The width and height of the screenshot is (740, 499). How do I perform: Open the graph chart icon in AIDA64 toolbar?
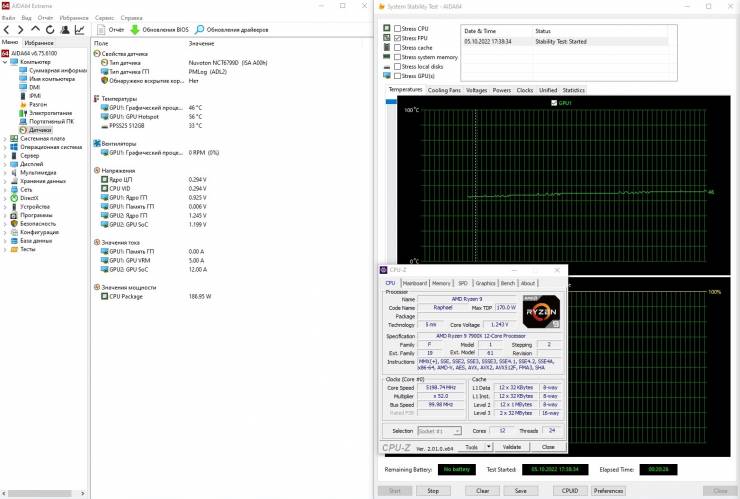(80, 30)
